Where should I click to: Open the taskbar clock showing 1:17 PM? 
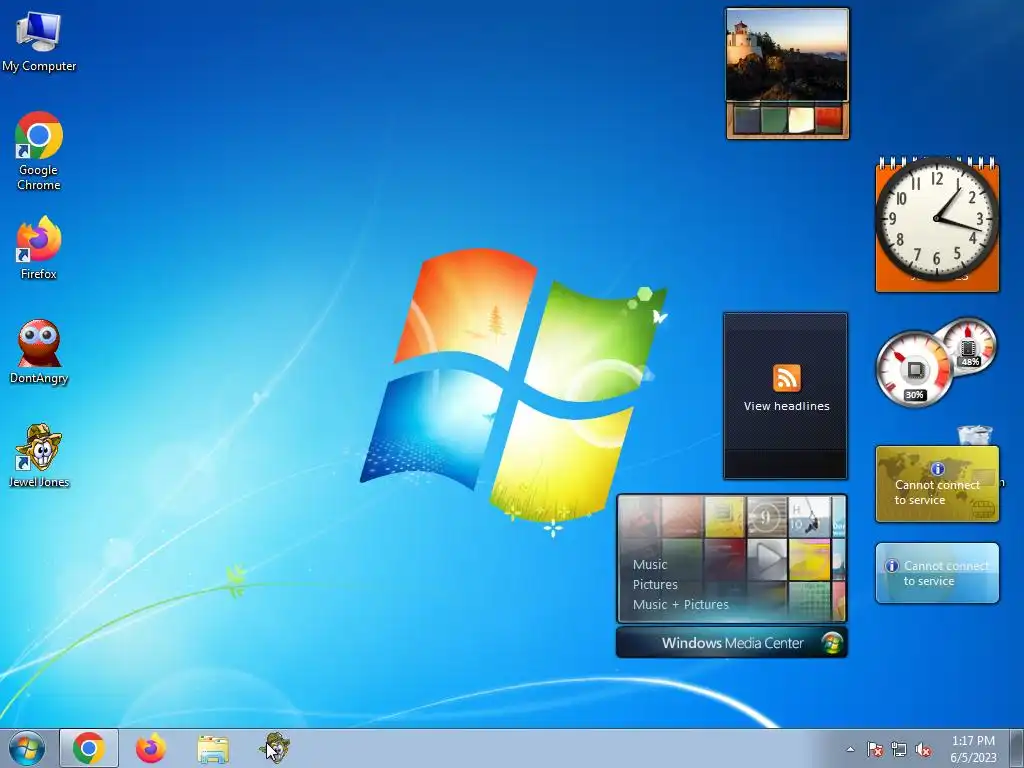[973, 749]
